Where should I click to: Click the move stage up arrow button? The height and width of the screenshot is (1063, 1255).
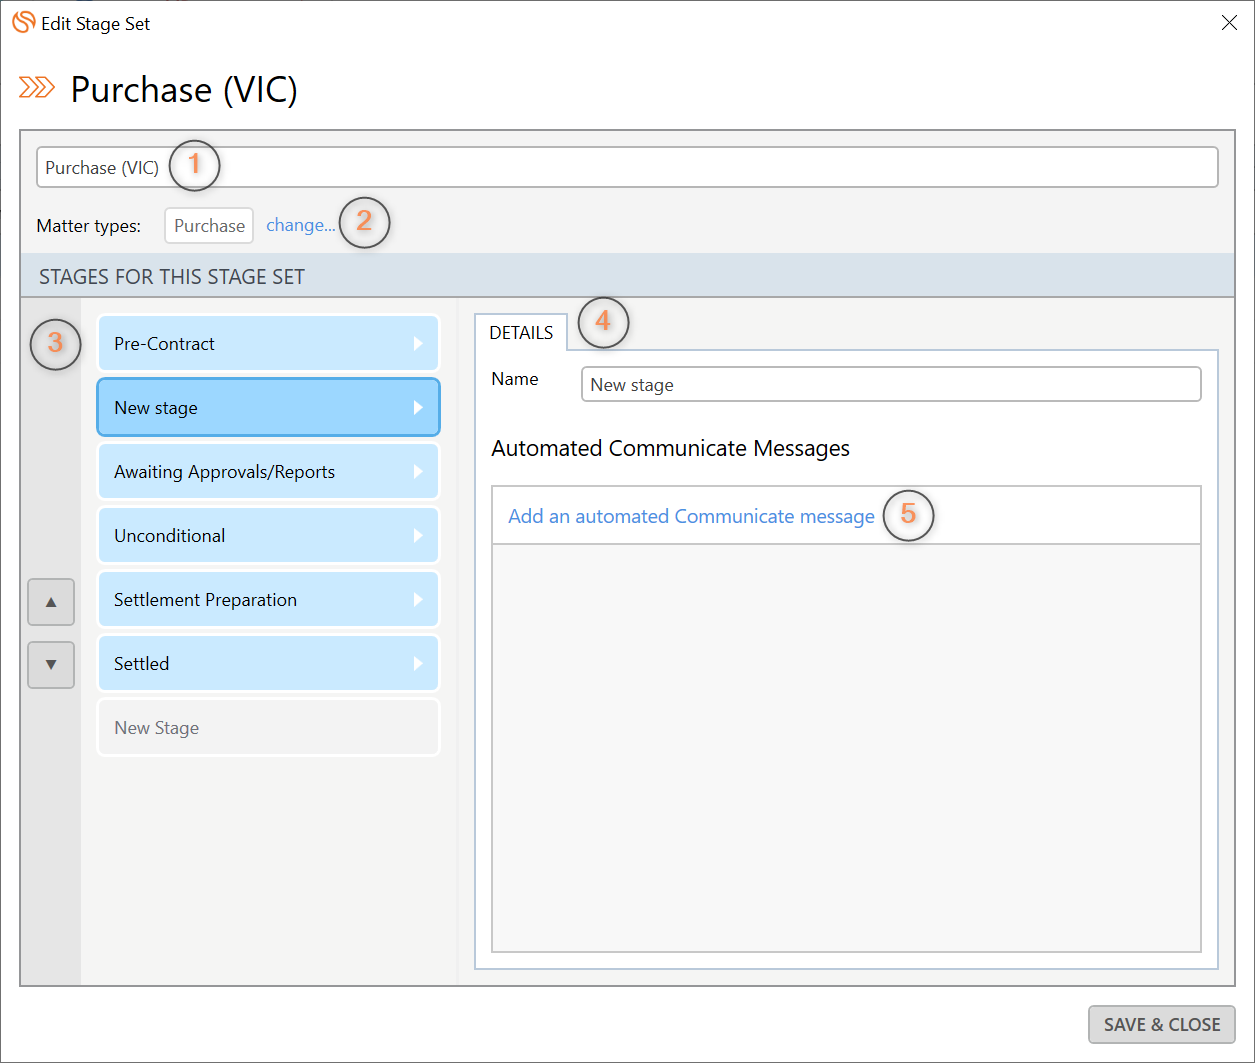(51, 602)
